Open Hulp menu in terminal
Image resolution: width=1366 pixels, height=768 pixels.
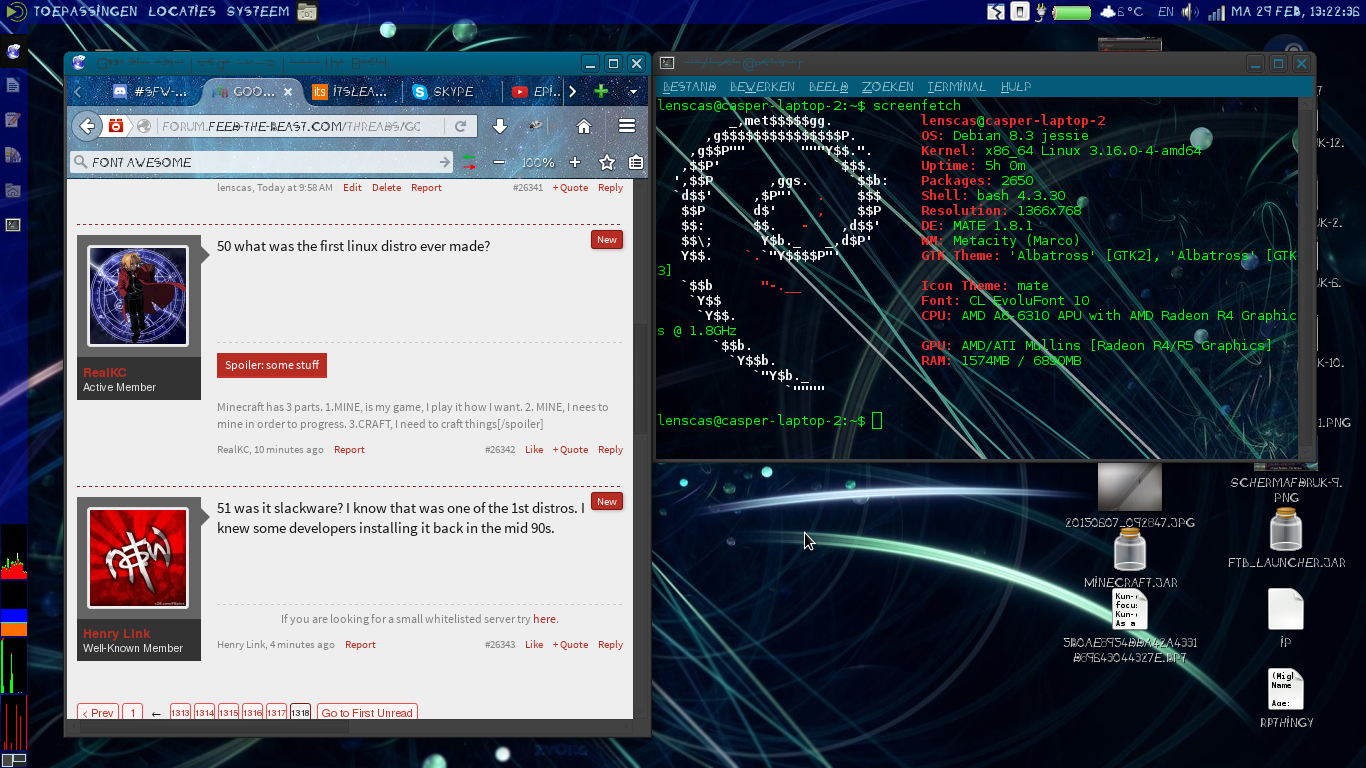pyautogui.click(x=1015, y=87)
